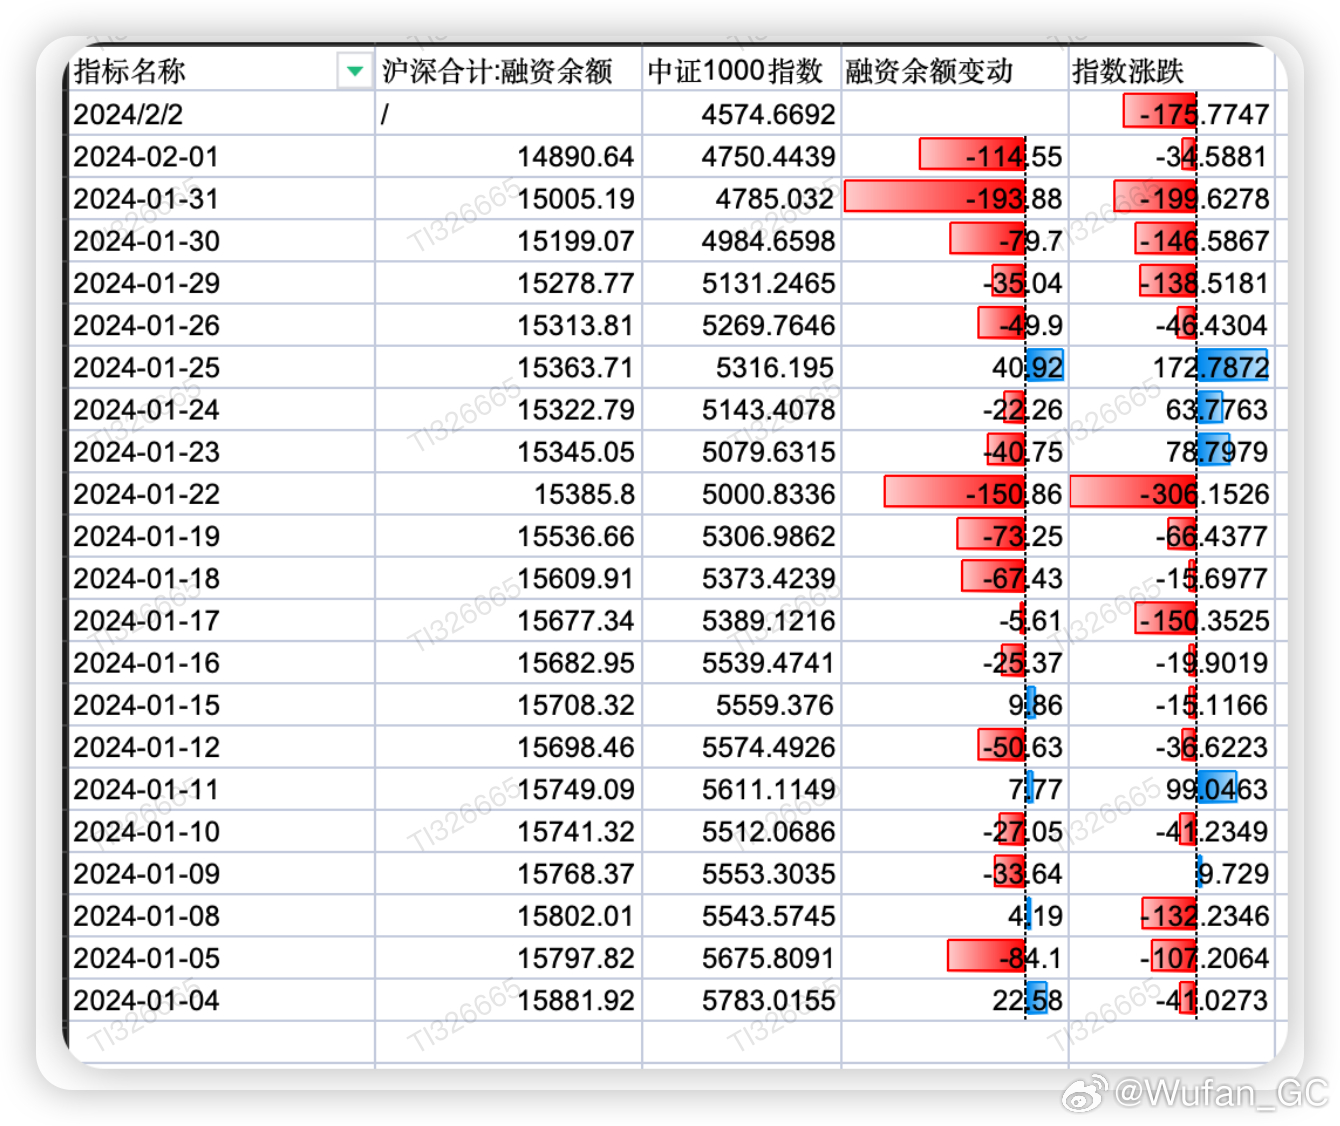Click the index value 5143.4078
The image size is (1340, 1126).
pyautogui.click(x=741, y=409)
